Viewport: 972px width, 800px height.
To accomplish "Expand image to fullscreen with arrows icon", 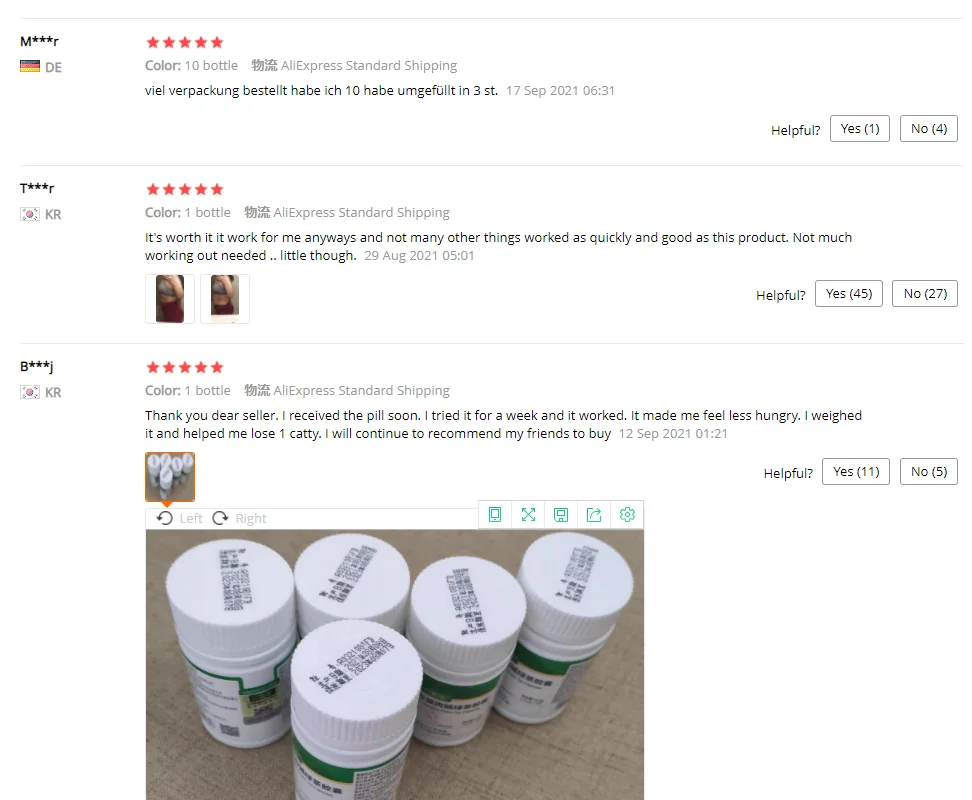I will point(528,514).
